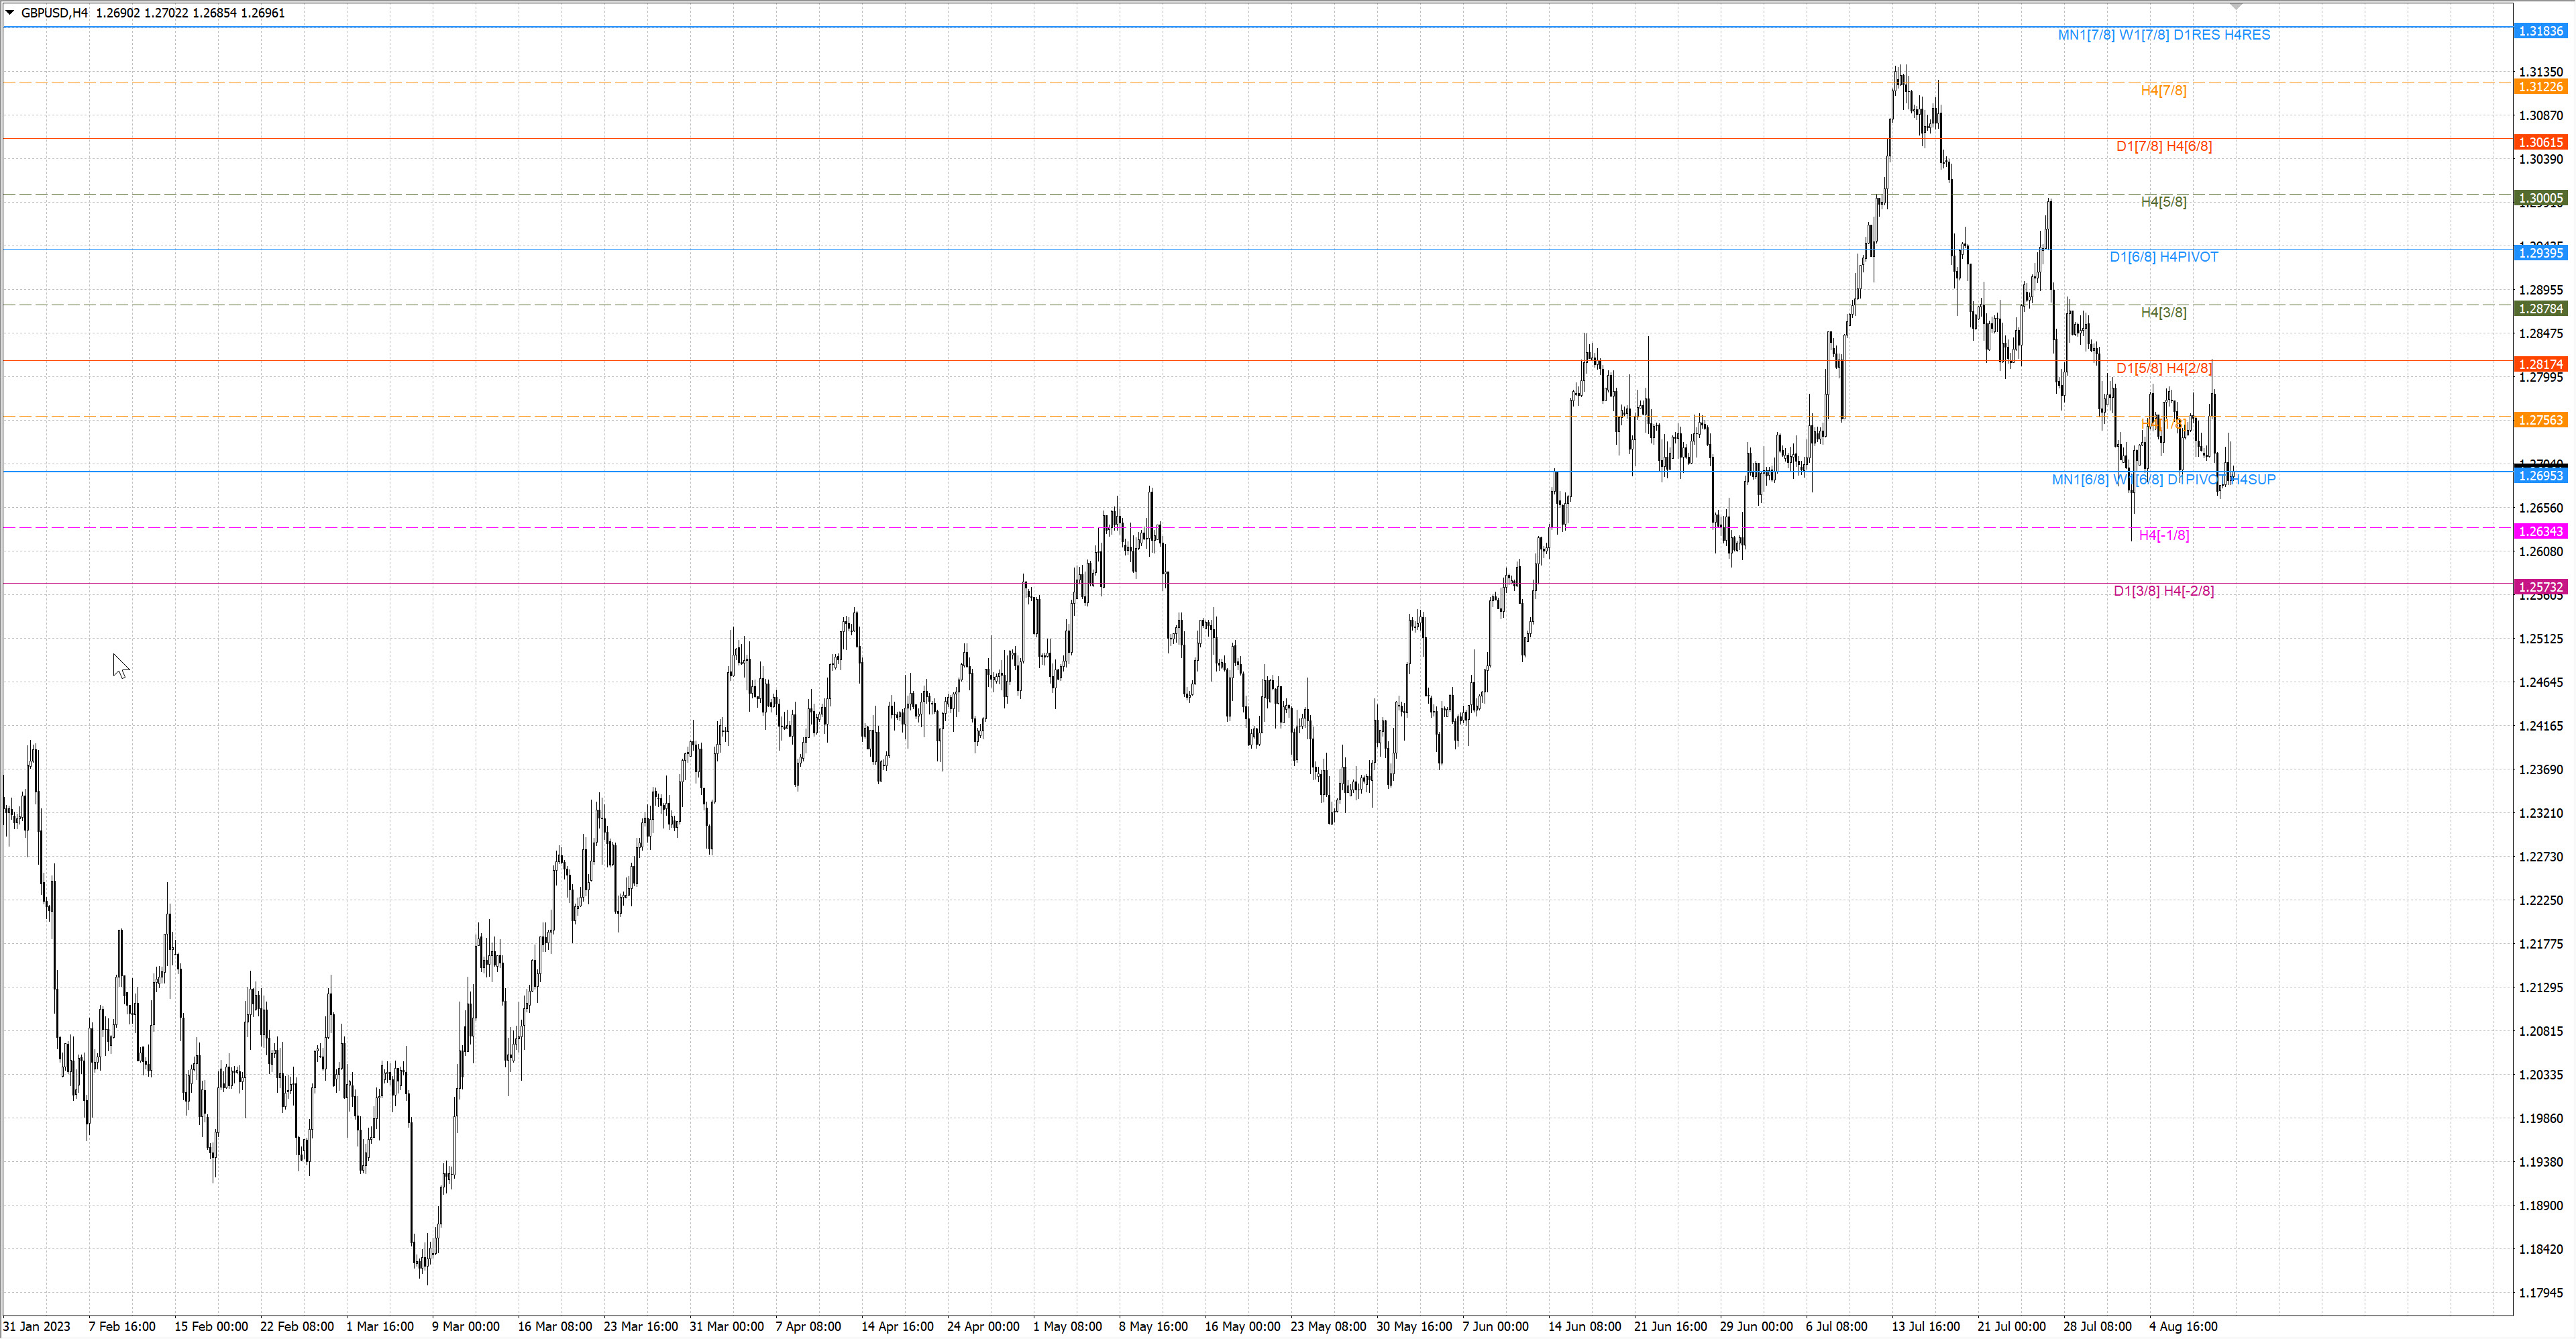This screenshot has width=2576, height=1339.
Task: Click the 1.31836 blue price tag
Action: click(2540, 31)
